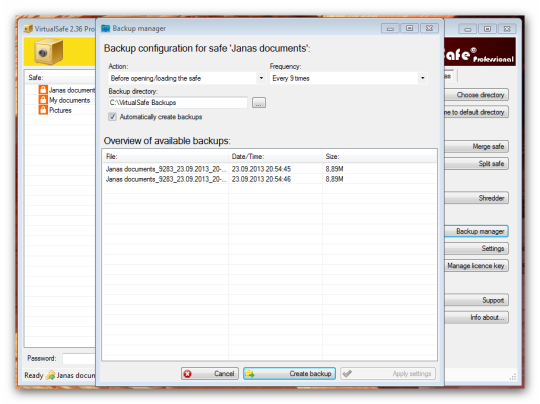Select second backup dated 23.09.2013 20:54:46
Image resolution: width=540 pixels, height=404 pixels.
[x=270, y=179]
